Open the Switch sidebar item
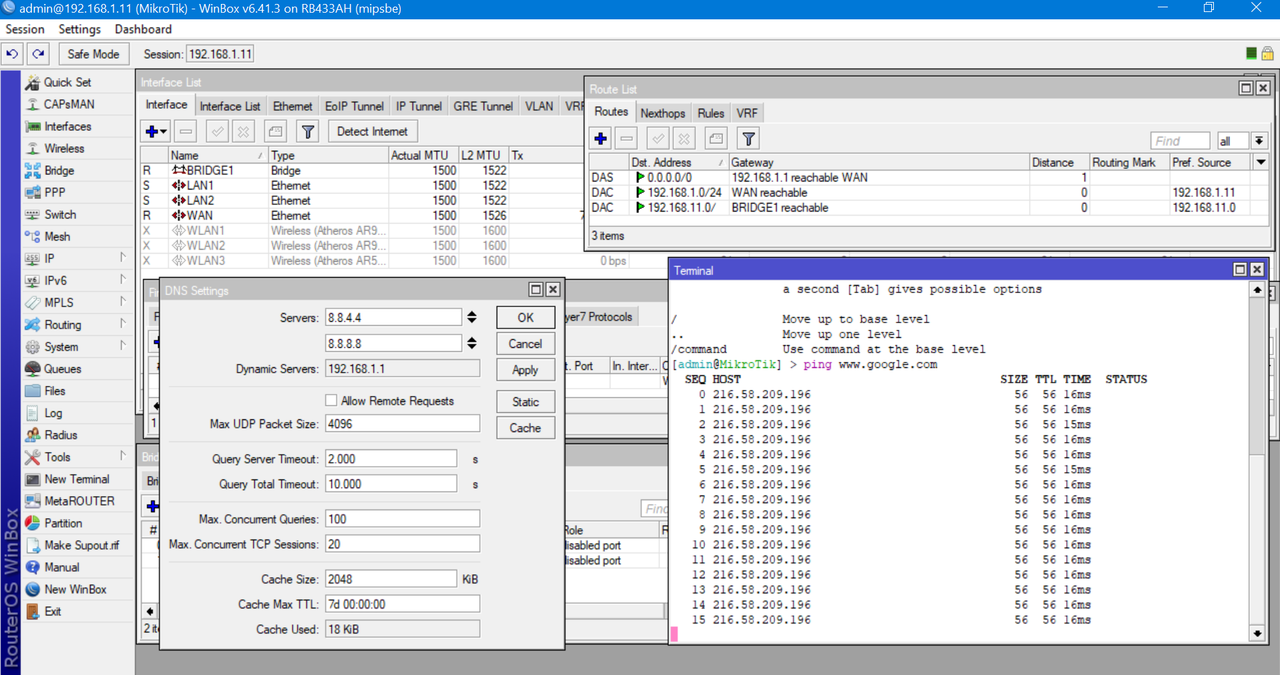The height and width of the screenshot is (675, 1280). (x=60, y=214)
